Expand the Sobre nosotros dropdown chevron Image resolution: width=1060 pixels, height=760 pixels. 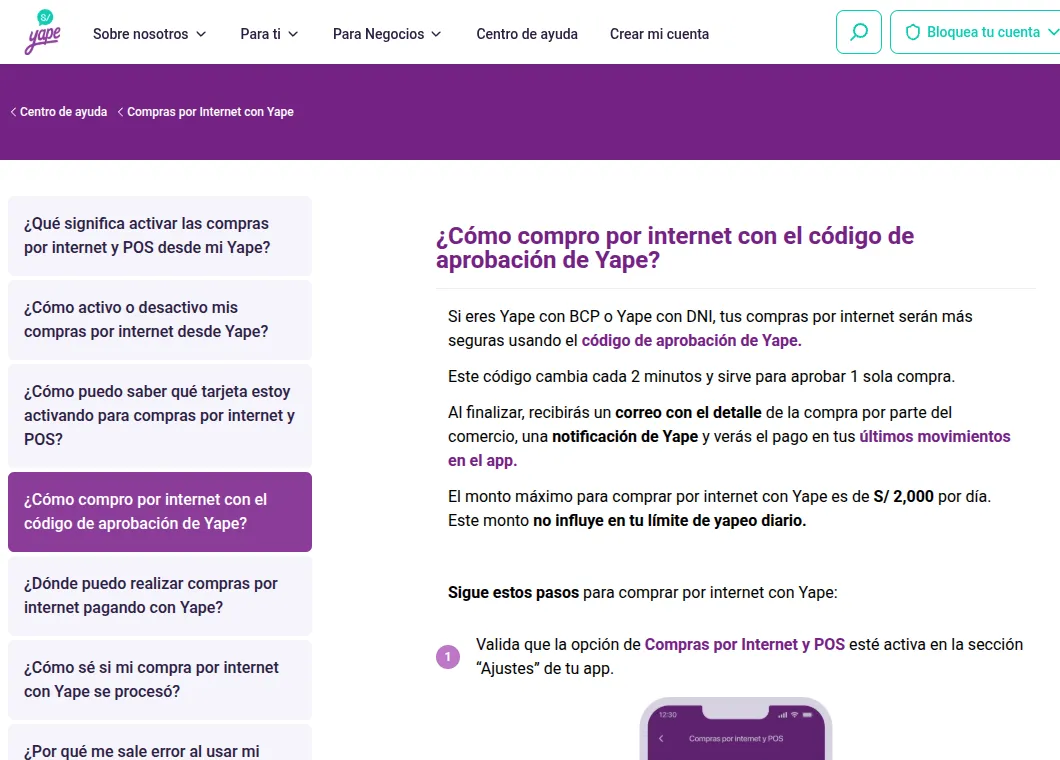[201, 34]
